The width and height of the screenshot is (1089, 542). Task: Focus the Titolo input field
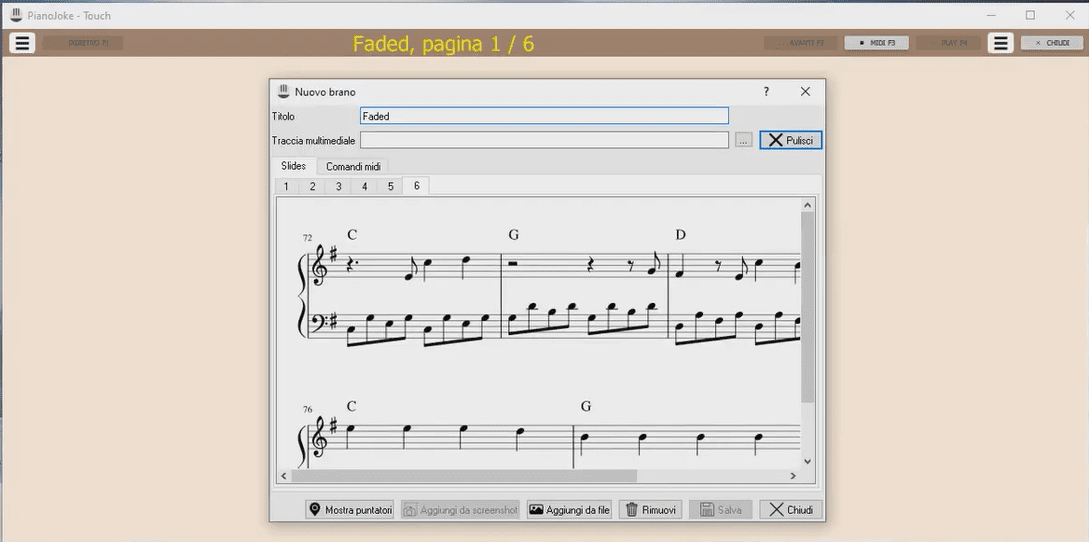coord(544,116)
